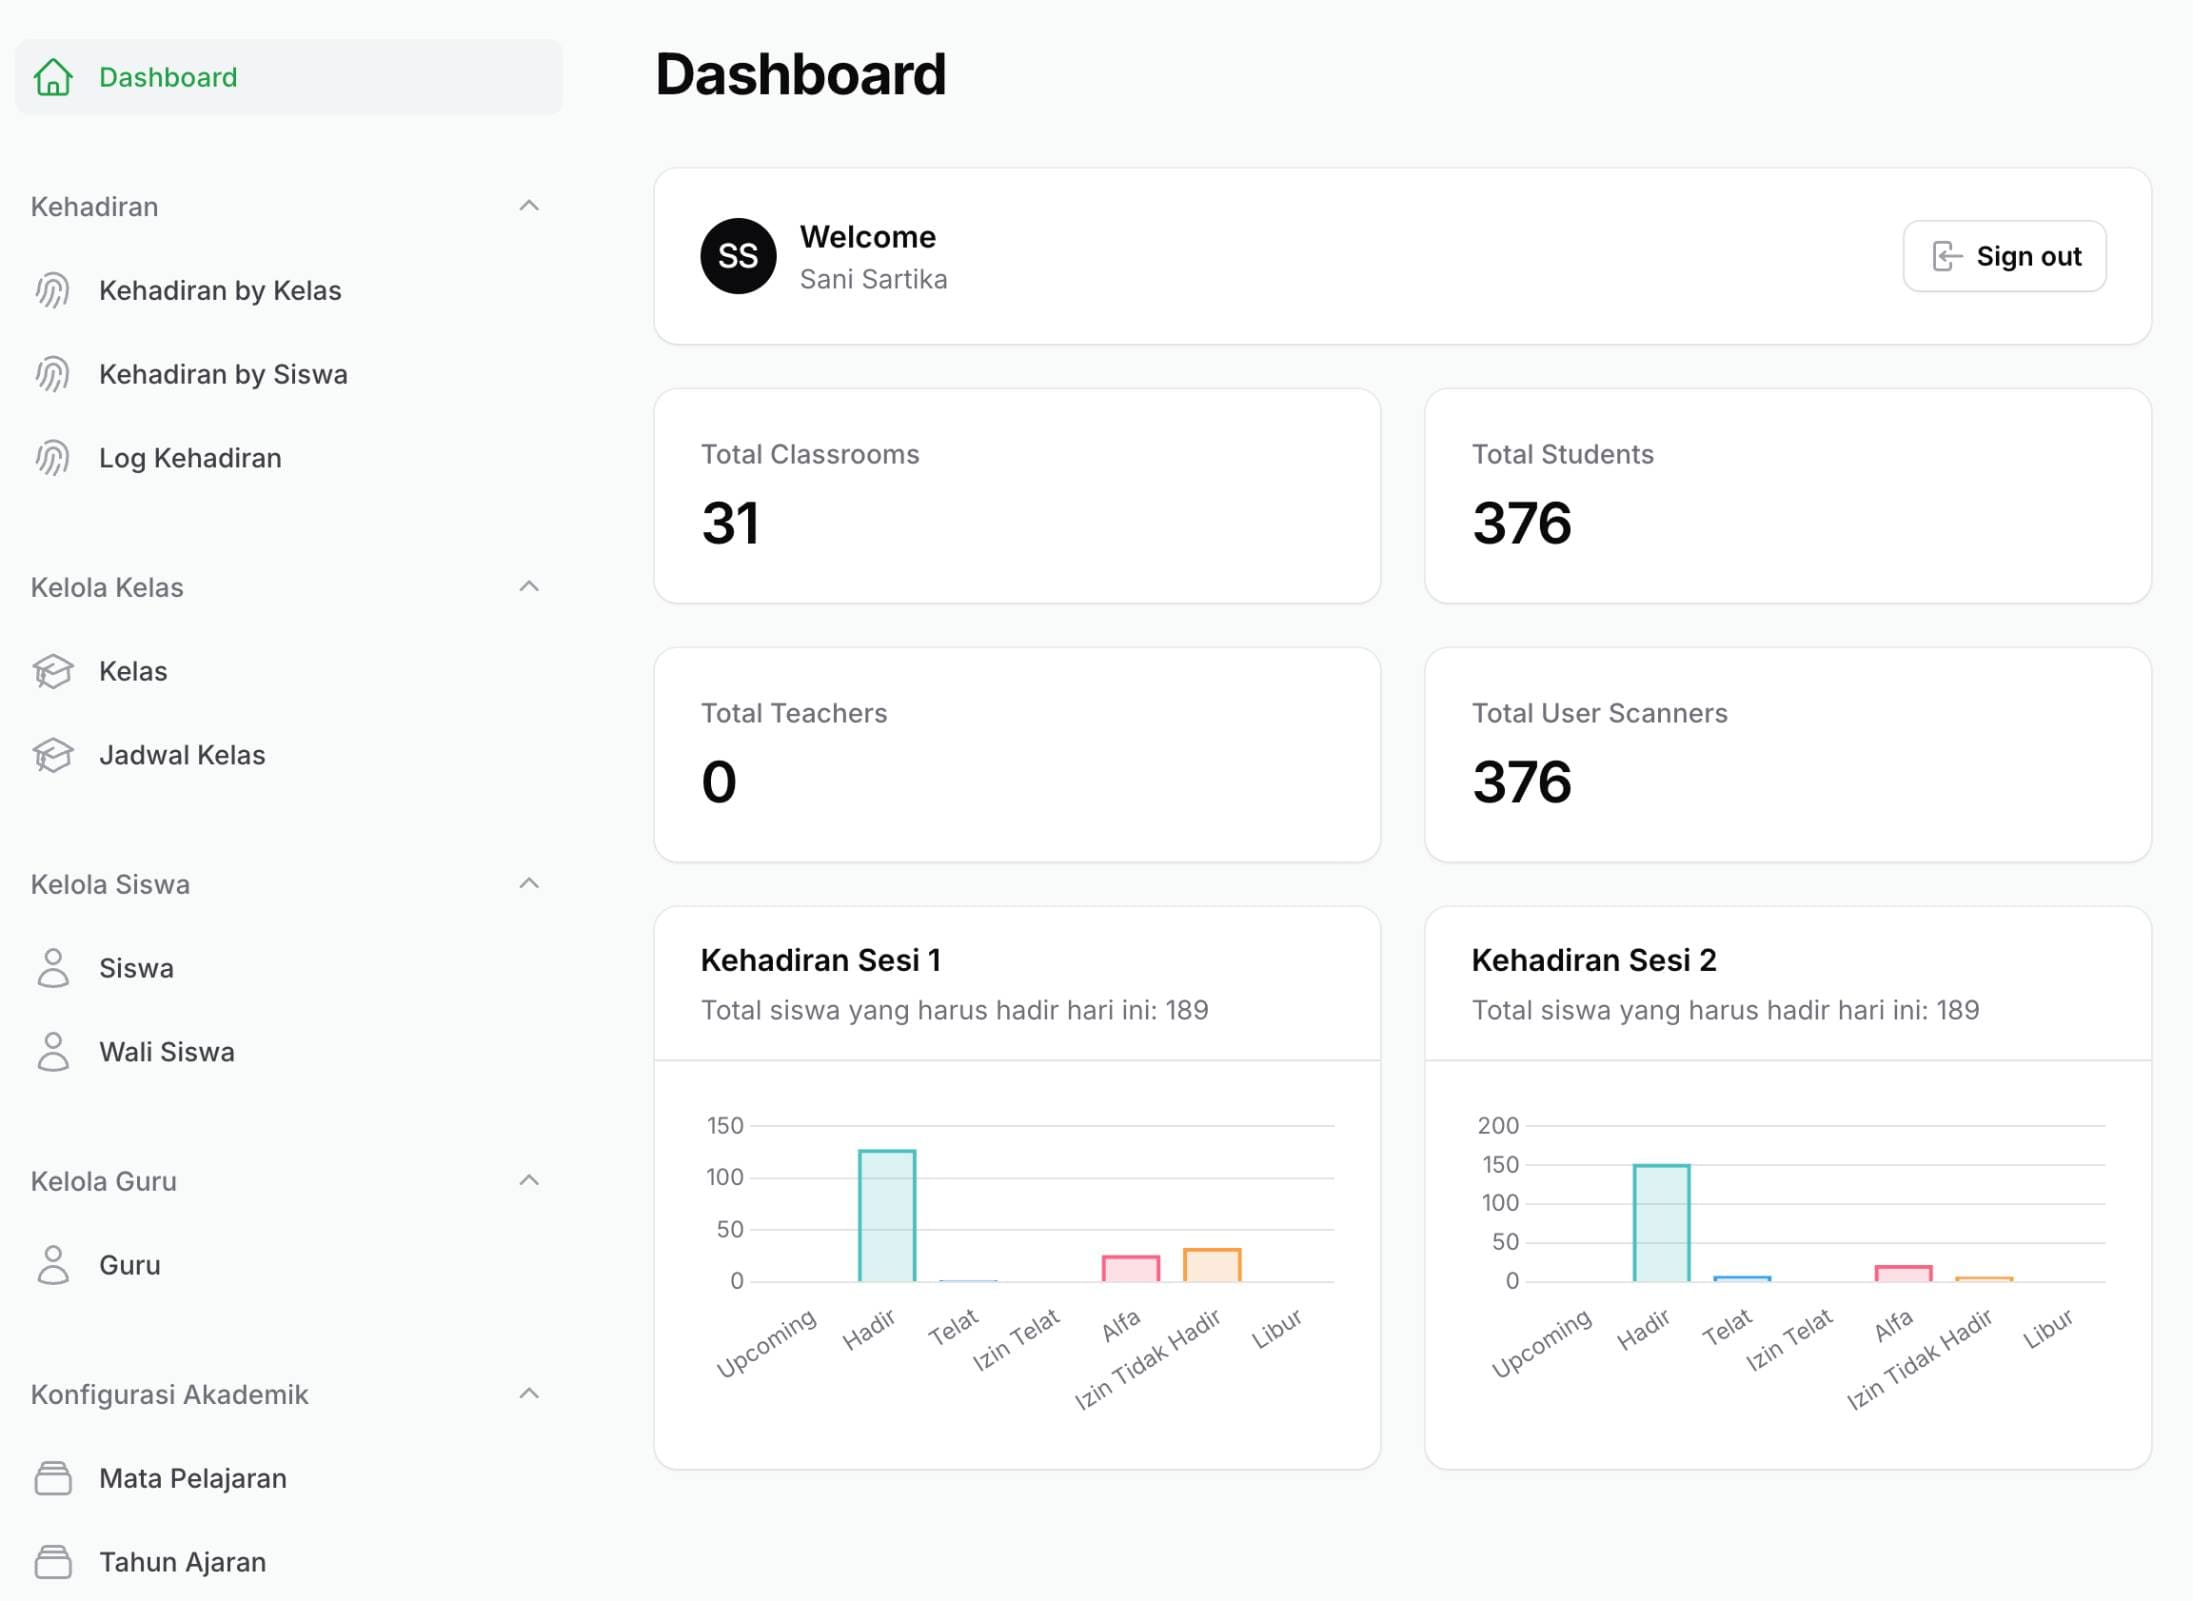Click the Sign out button

pyautogui.click(x=2004, y=256)
